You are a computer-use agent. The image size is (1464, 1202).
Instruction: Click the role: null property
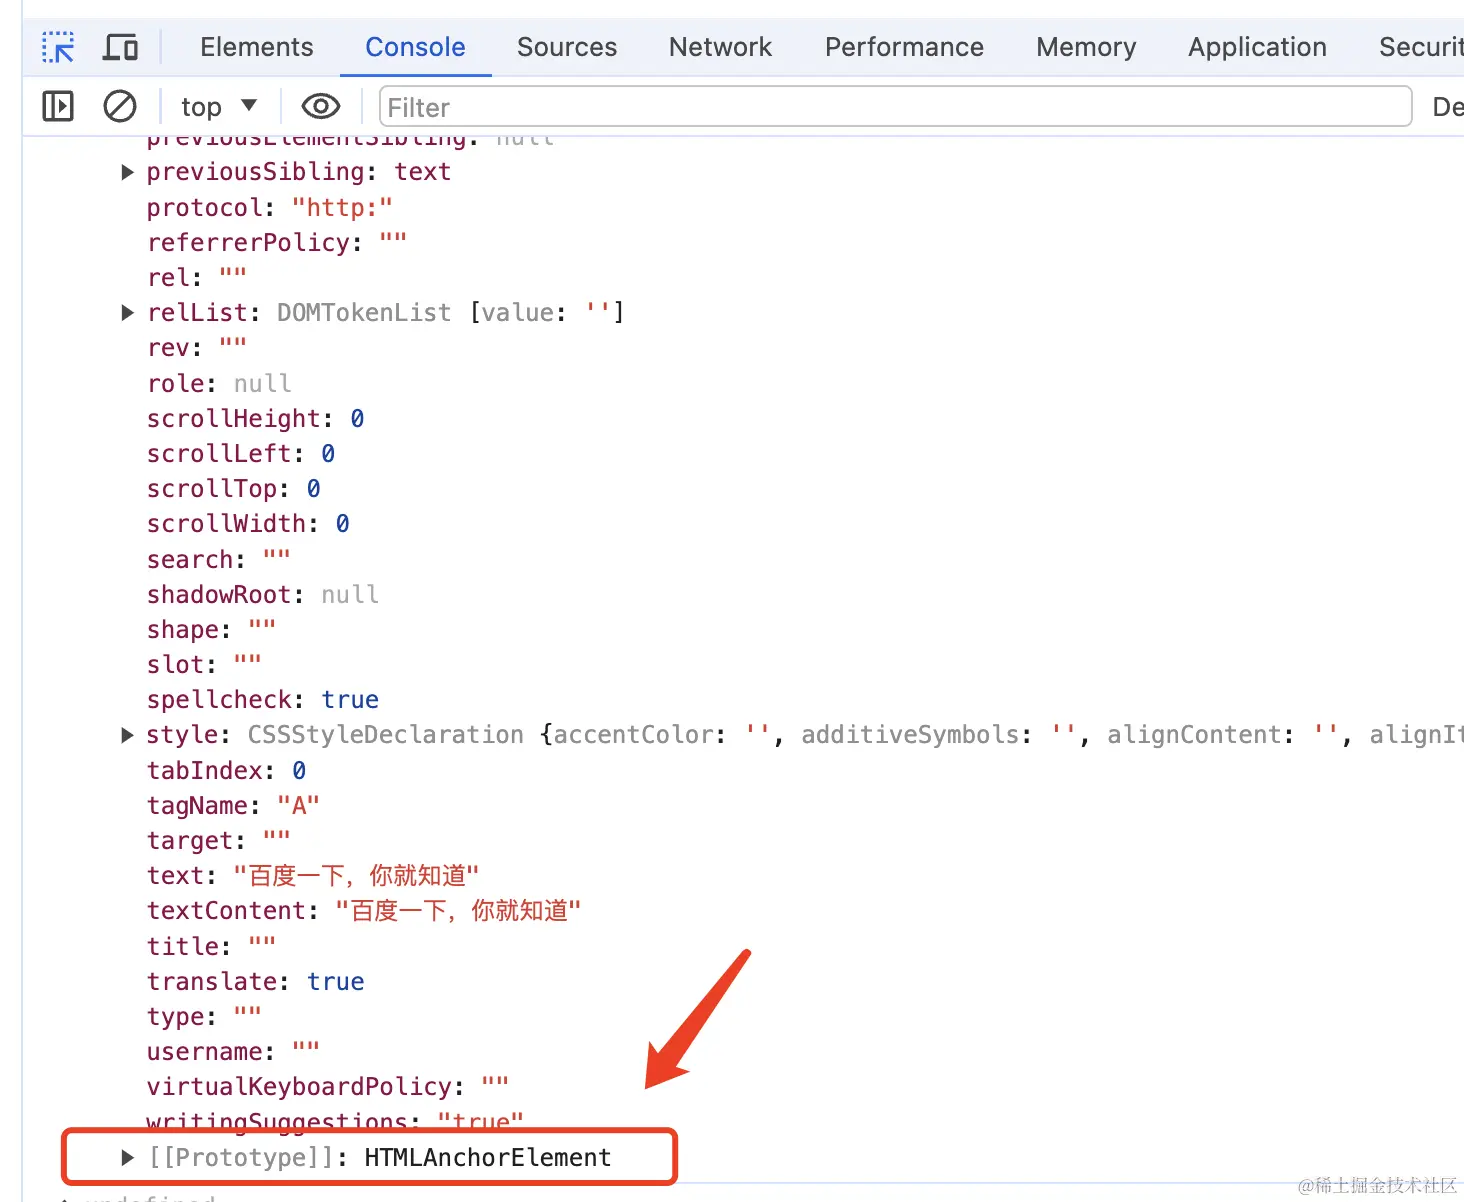coord(219,383)
